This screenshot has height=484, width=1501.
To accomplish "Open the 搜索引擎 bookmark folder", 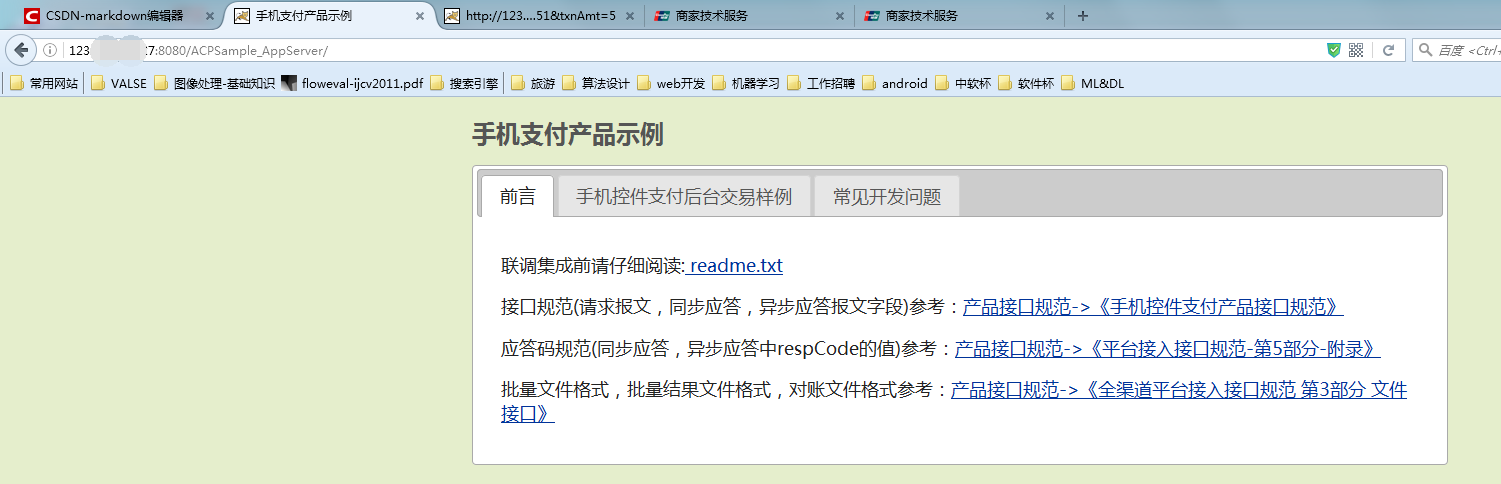I will [464, 84].
